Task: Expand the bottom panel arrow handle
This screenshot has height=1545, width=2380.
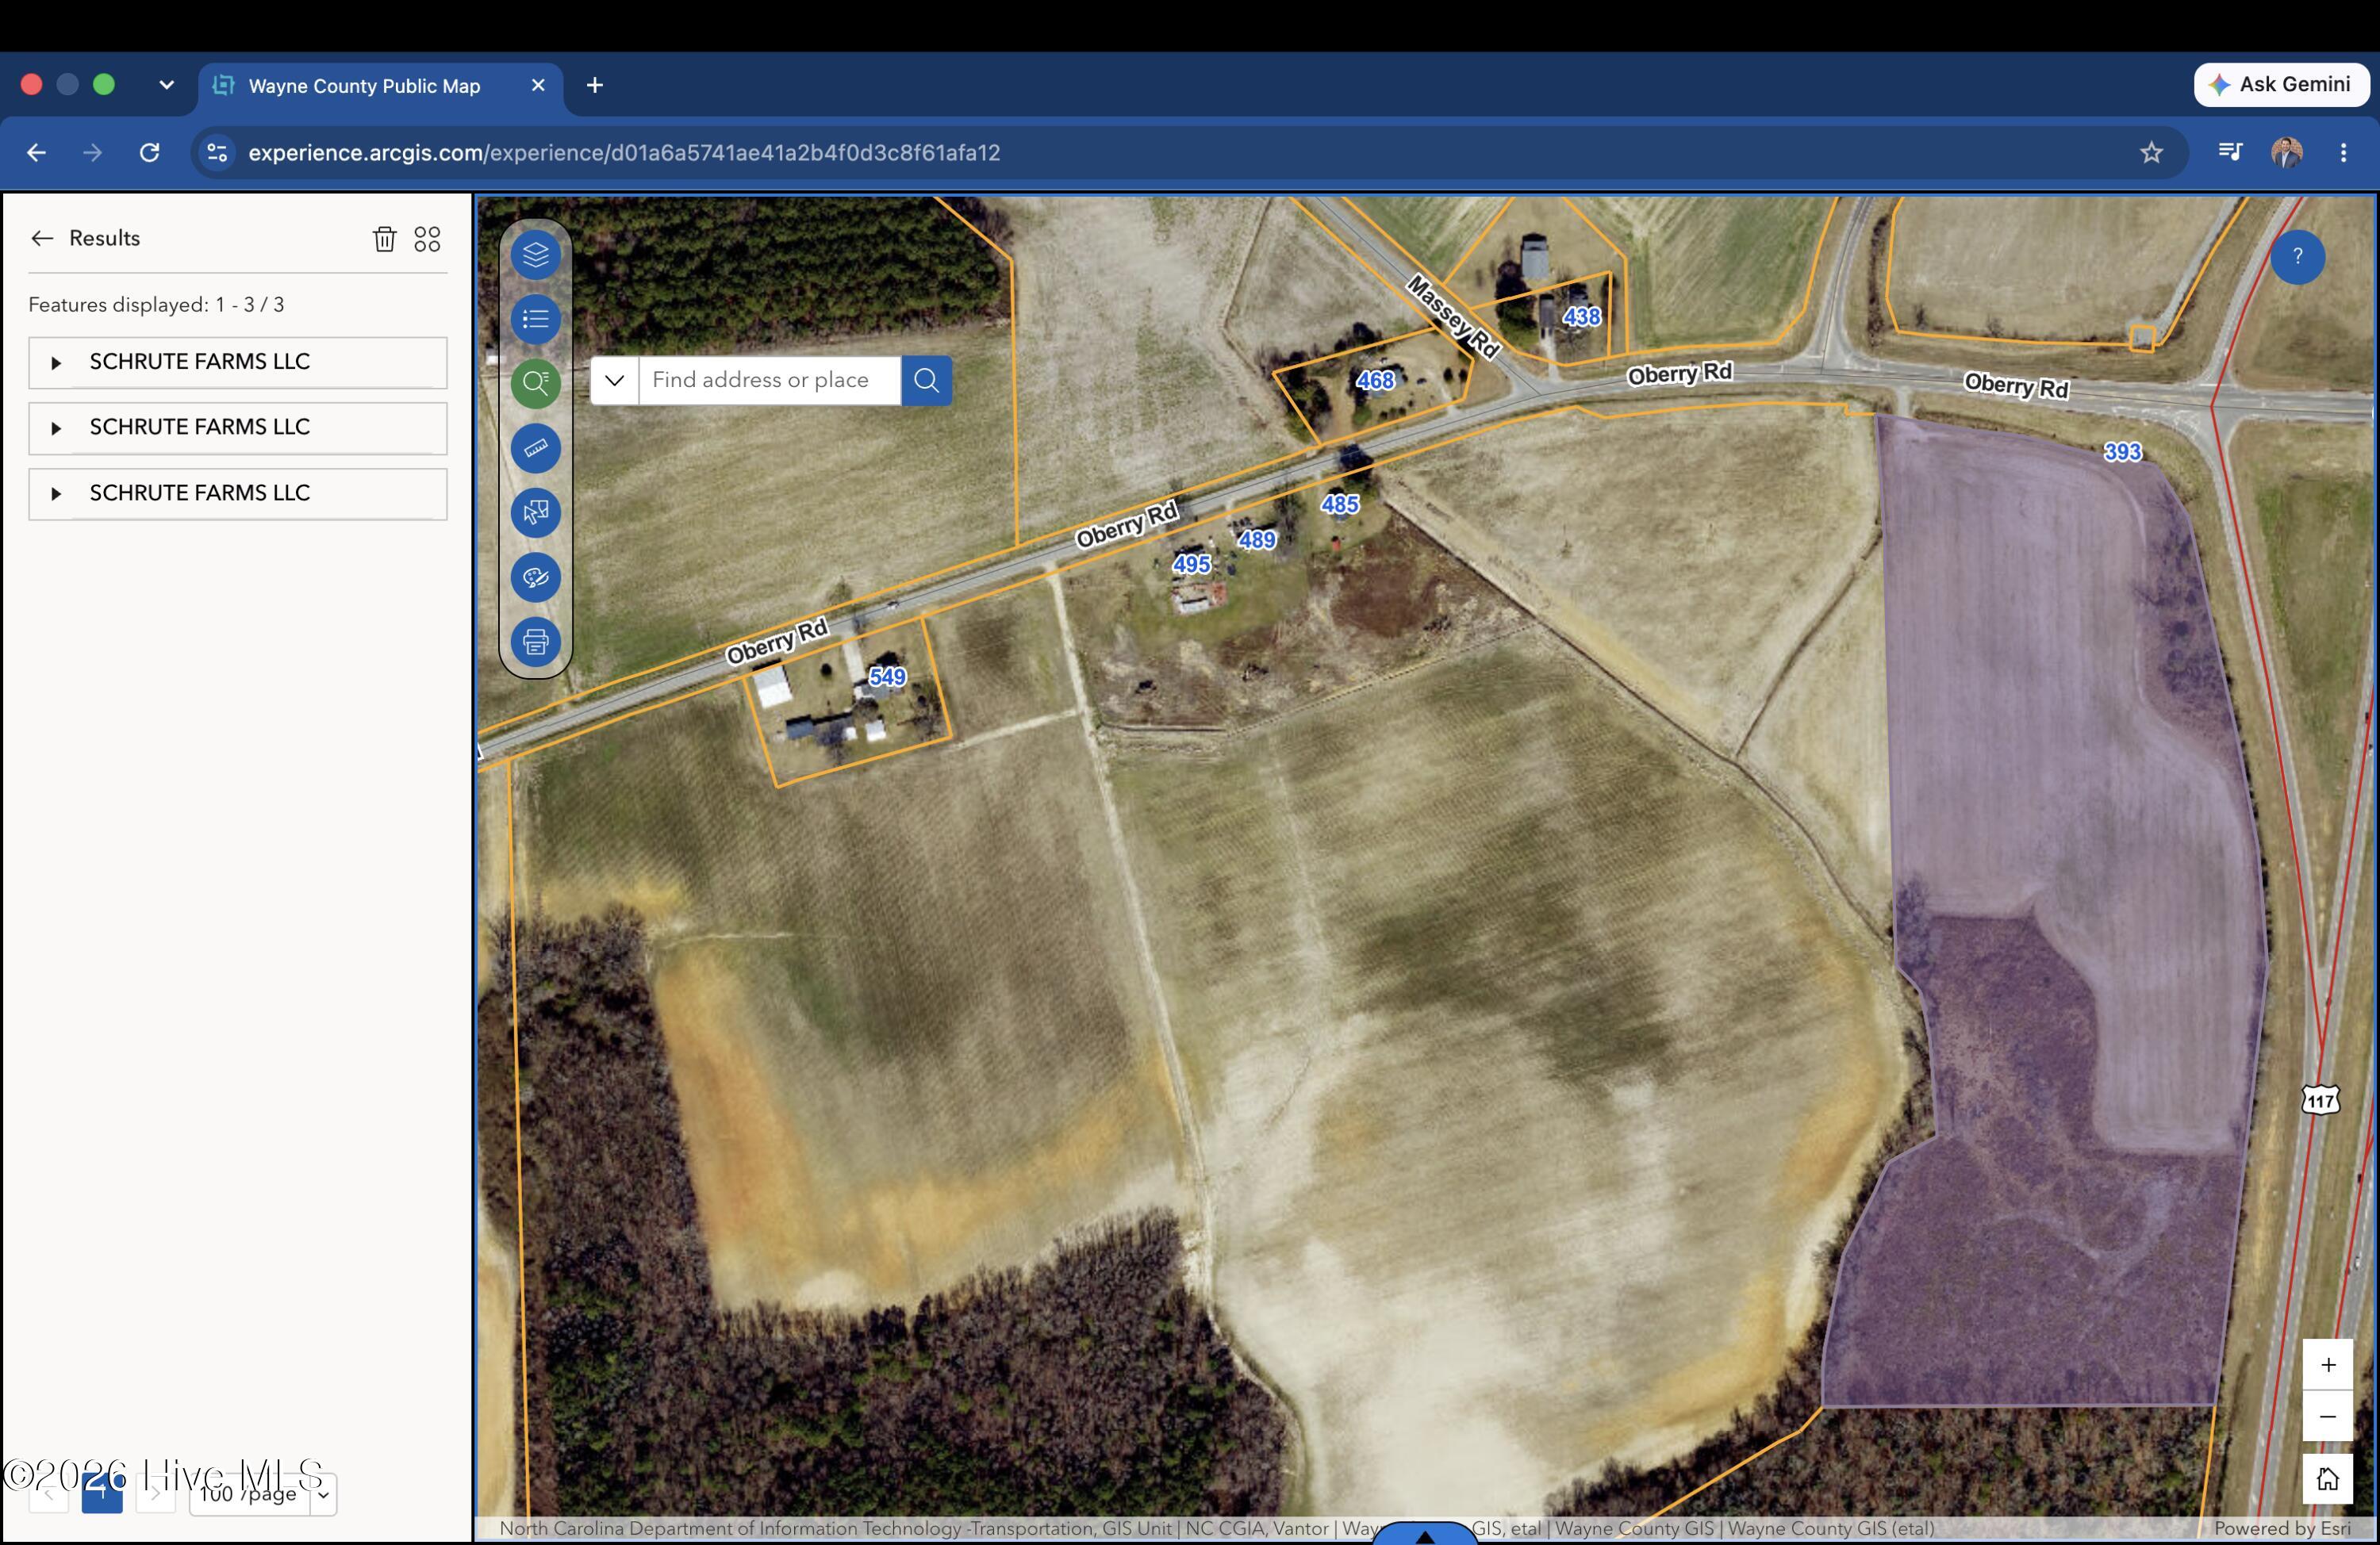Action: pos(1425,1535)
